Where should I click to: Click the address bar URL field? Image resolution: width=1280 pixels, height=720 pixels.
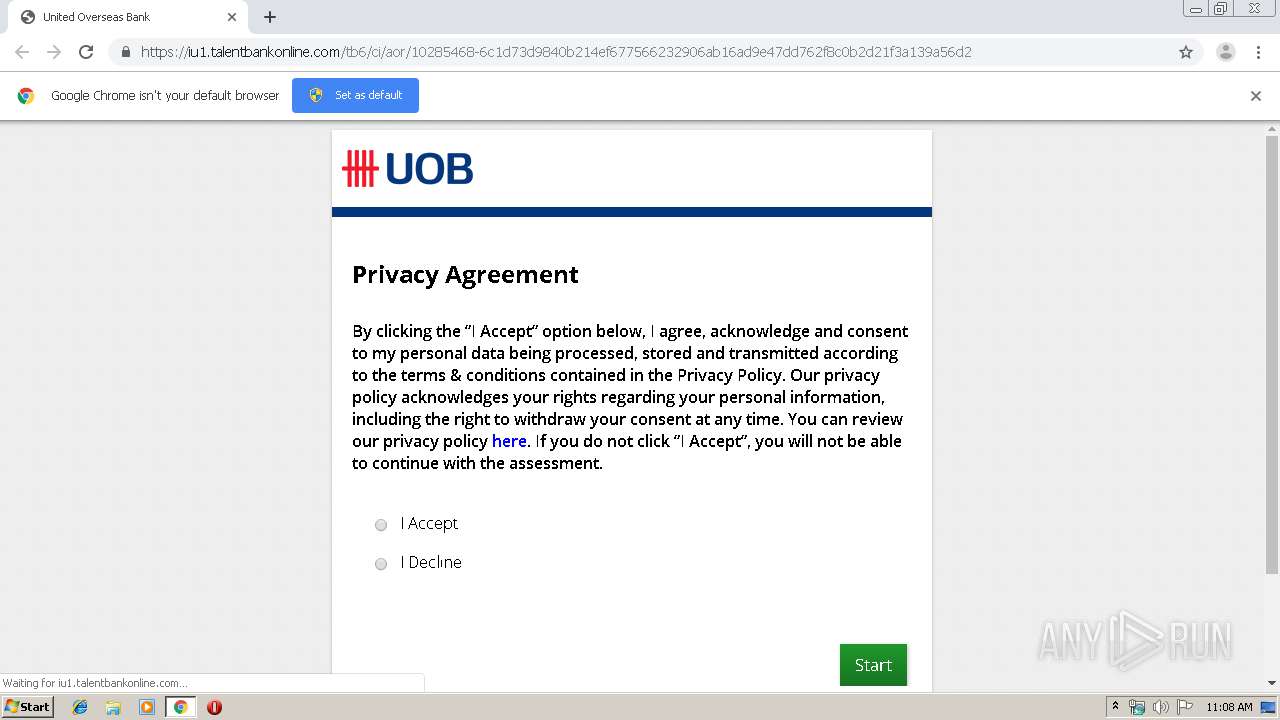(600, 52)
